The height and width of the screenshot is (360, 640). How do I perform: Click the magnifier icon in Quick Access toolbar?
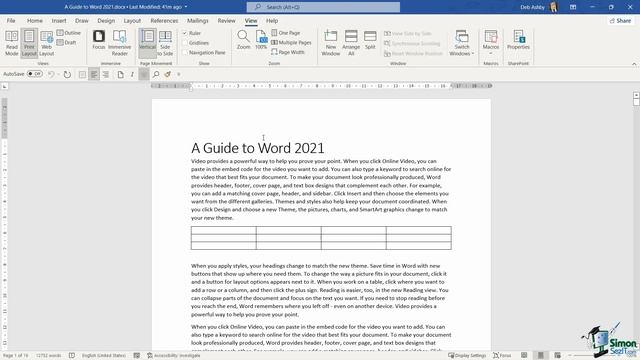pos(156,74)
